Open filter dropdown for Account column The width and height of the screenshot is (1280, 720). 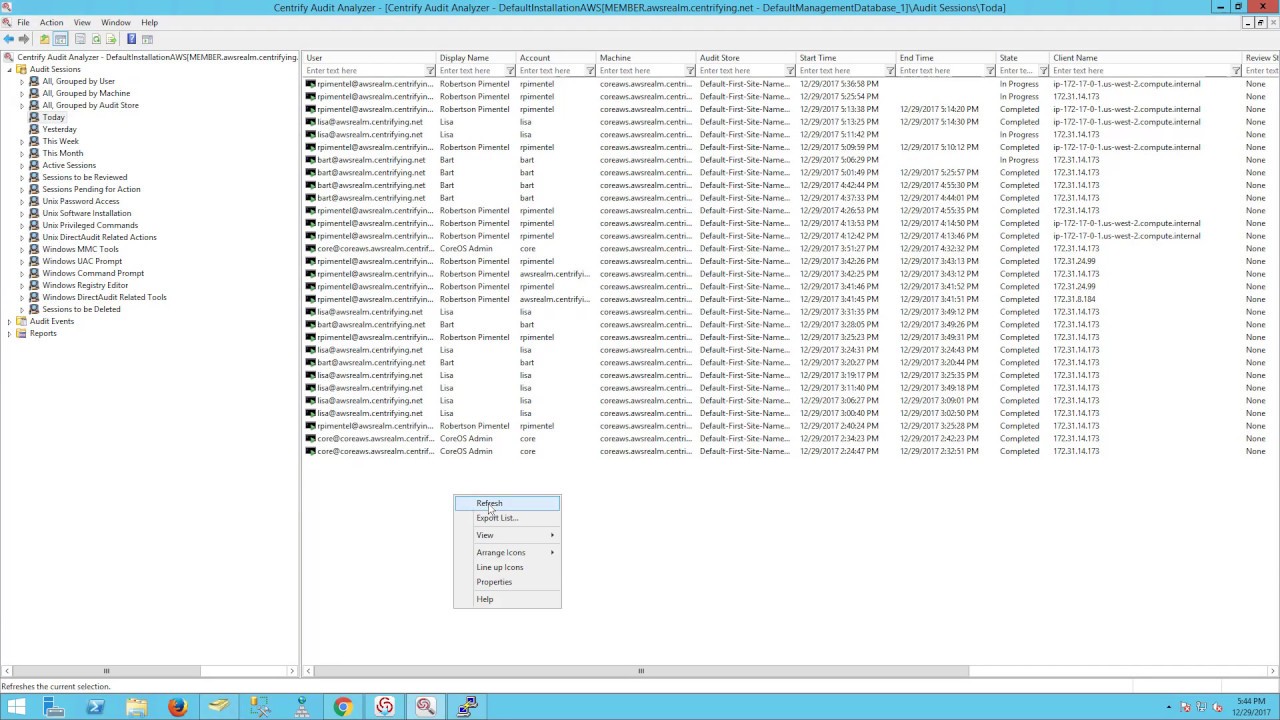(590, 71)
